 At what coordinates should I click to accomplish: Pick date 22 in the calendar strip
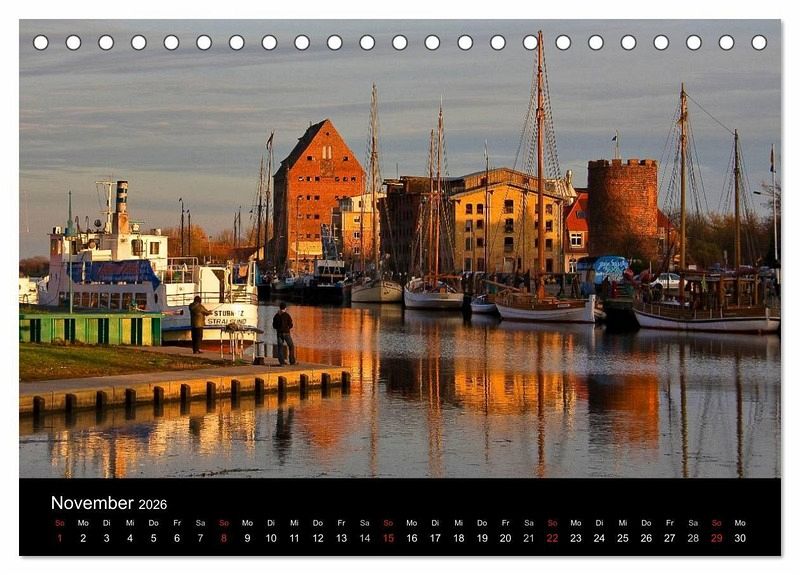click(x=552, y=538)
